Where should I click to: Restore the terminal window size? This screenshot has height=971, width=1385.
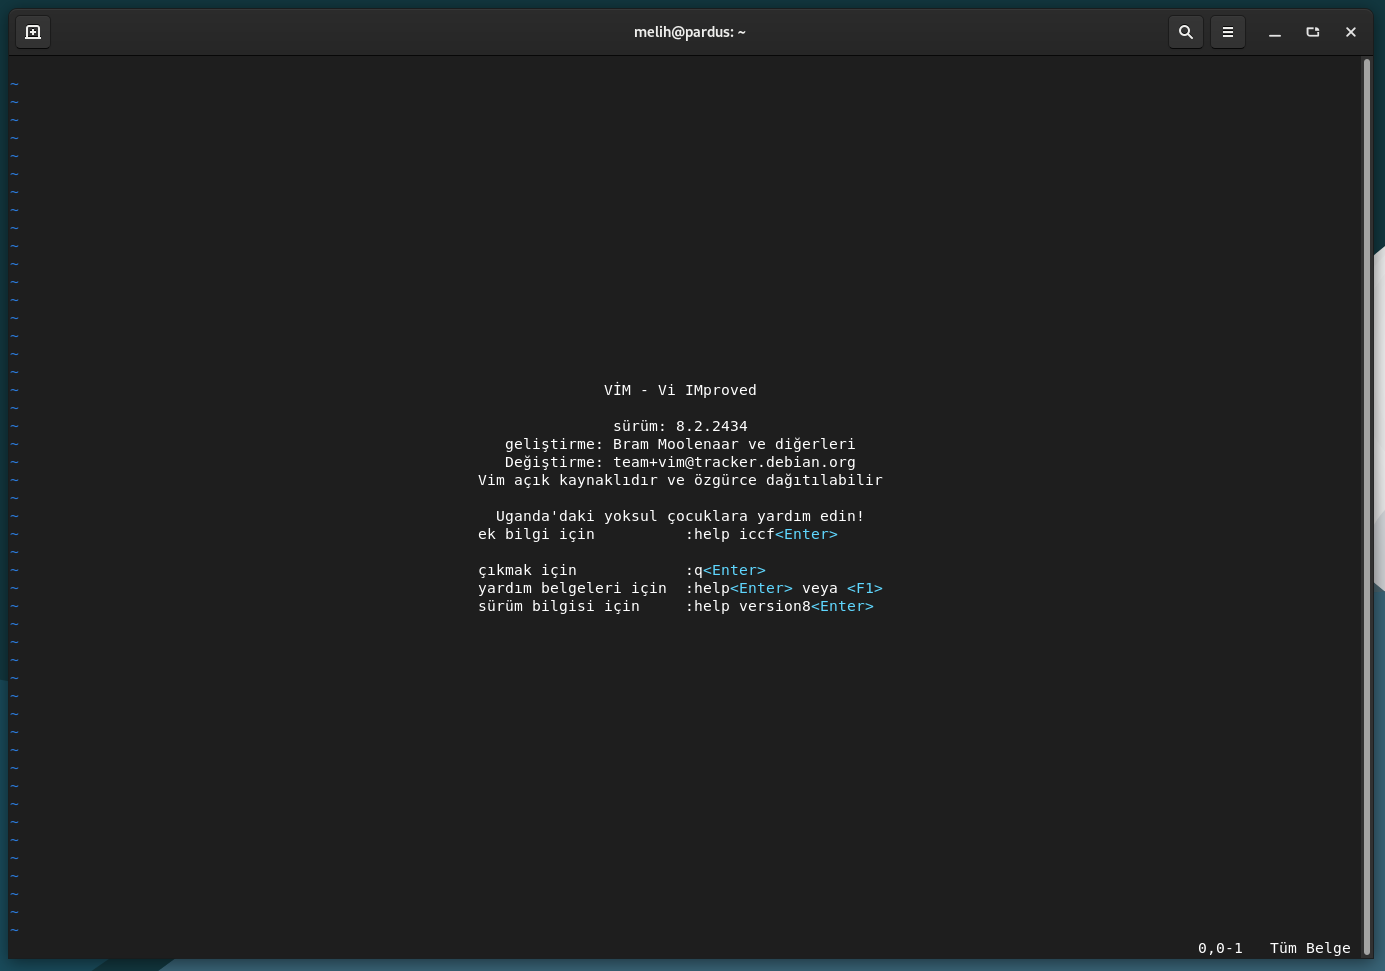point(1312,32)
